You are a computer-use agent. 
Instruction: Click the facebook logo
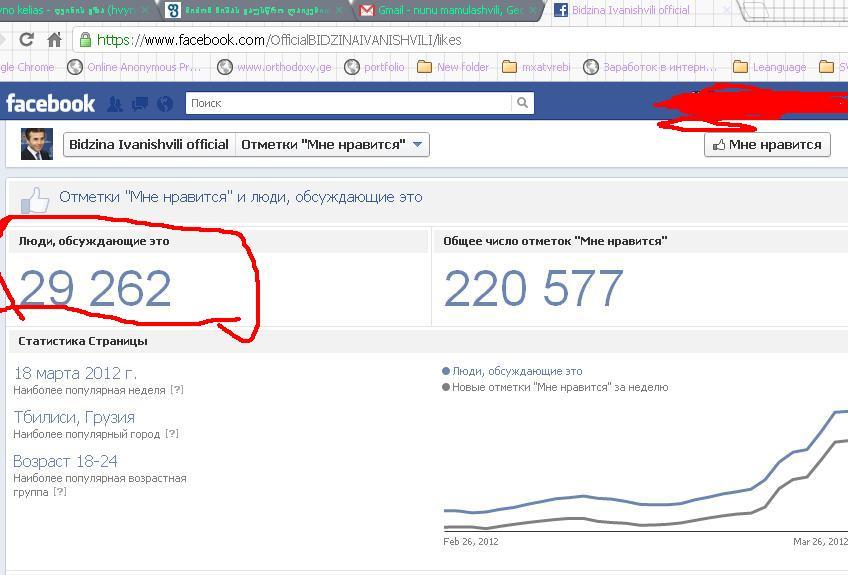[x=50, y=103]
